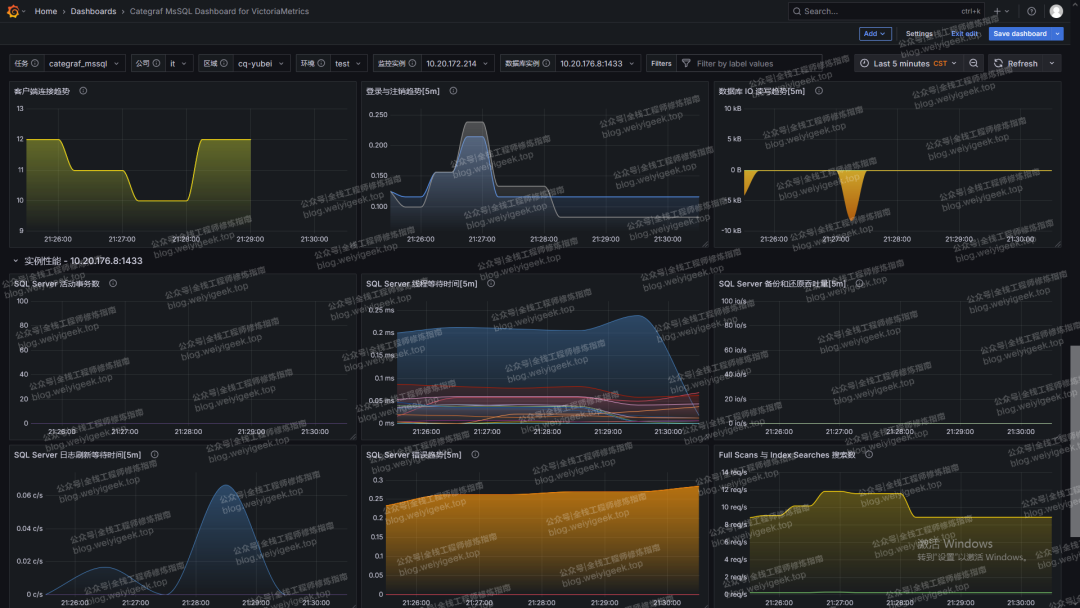Click the page vertical scrollbar

tap(1074, 441)
